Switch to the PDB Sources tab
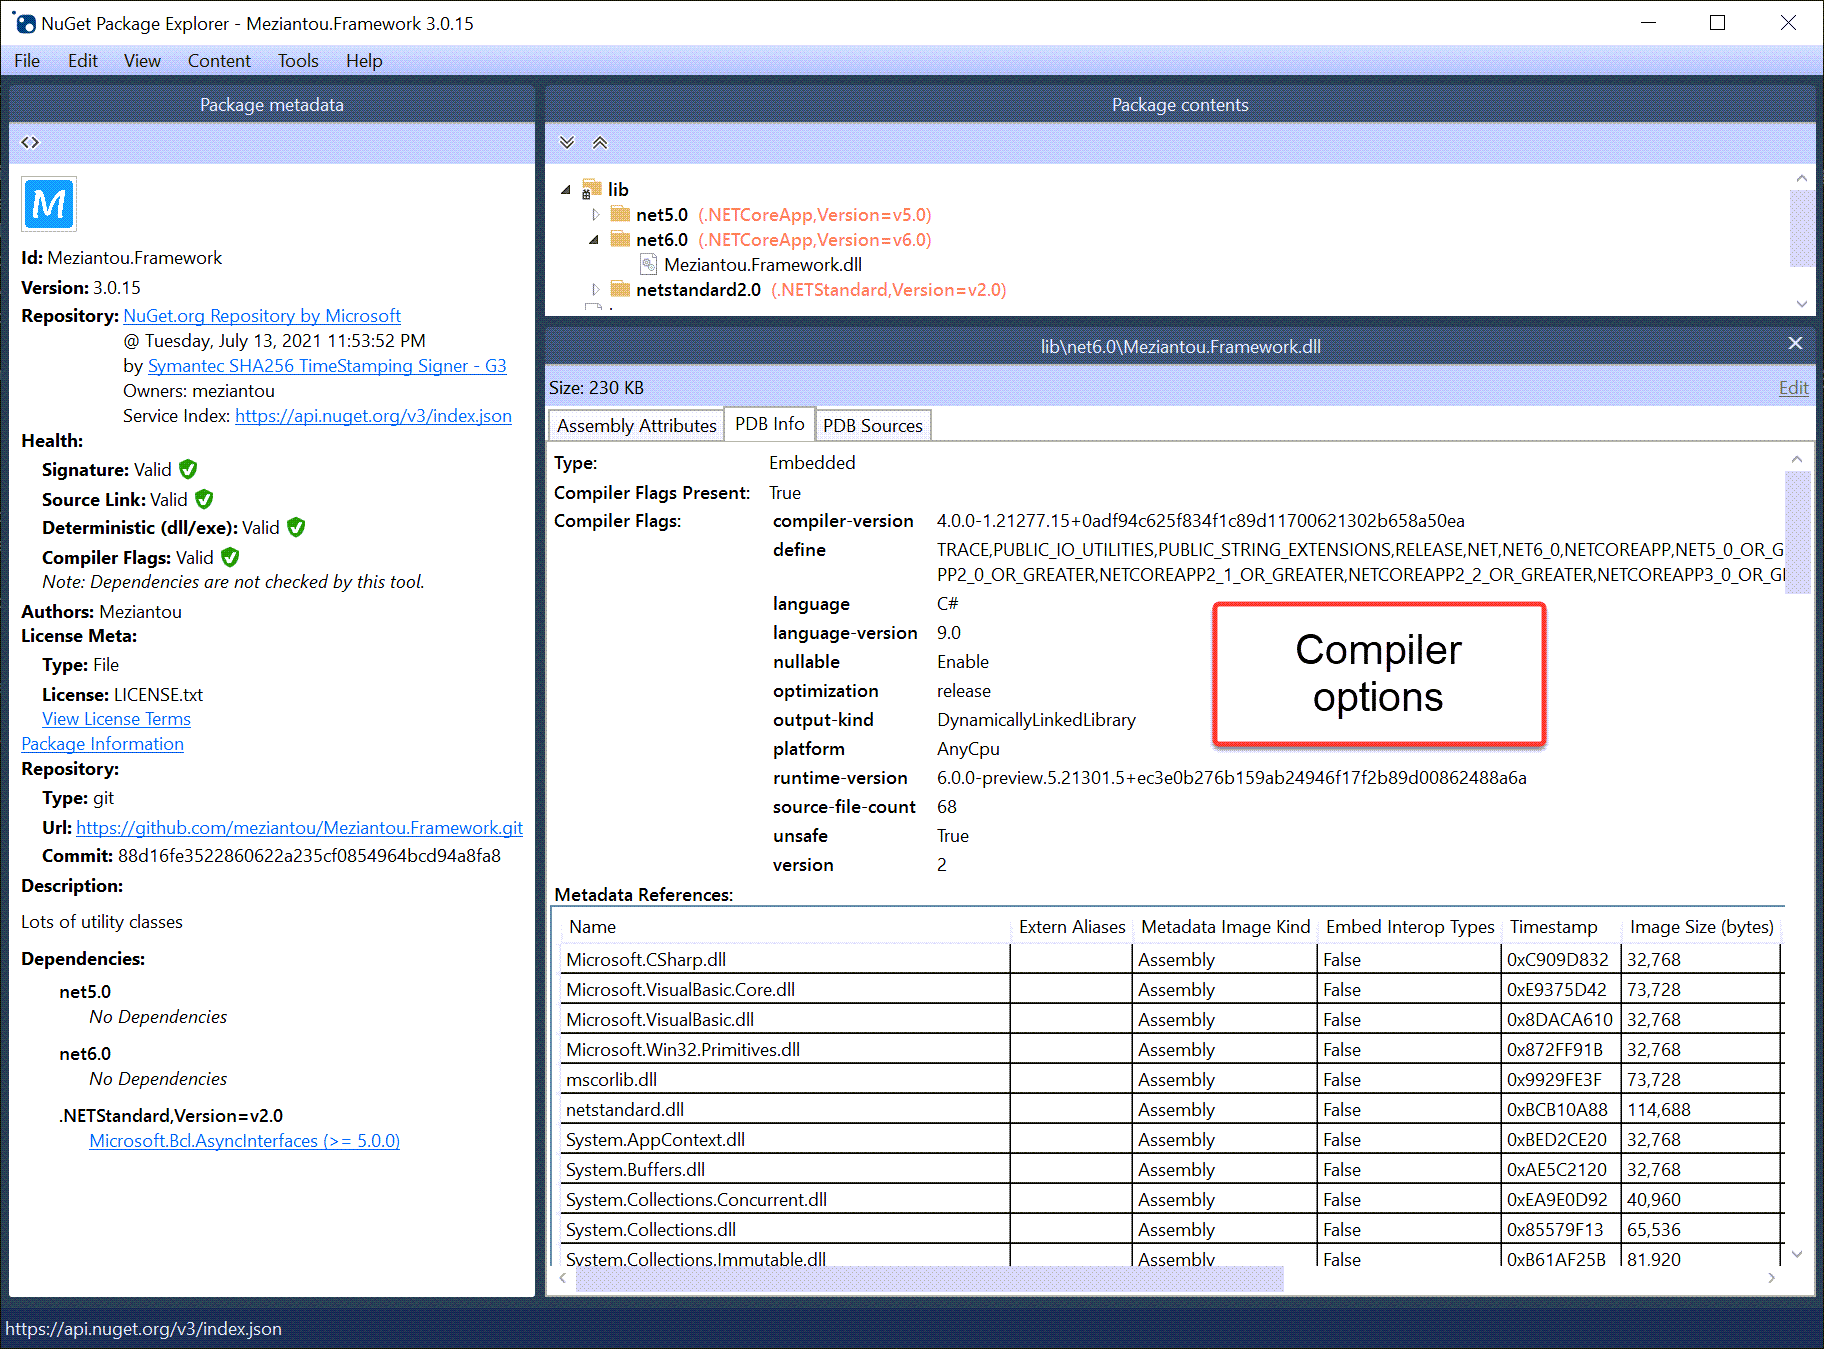 click(872, 424)
